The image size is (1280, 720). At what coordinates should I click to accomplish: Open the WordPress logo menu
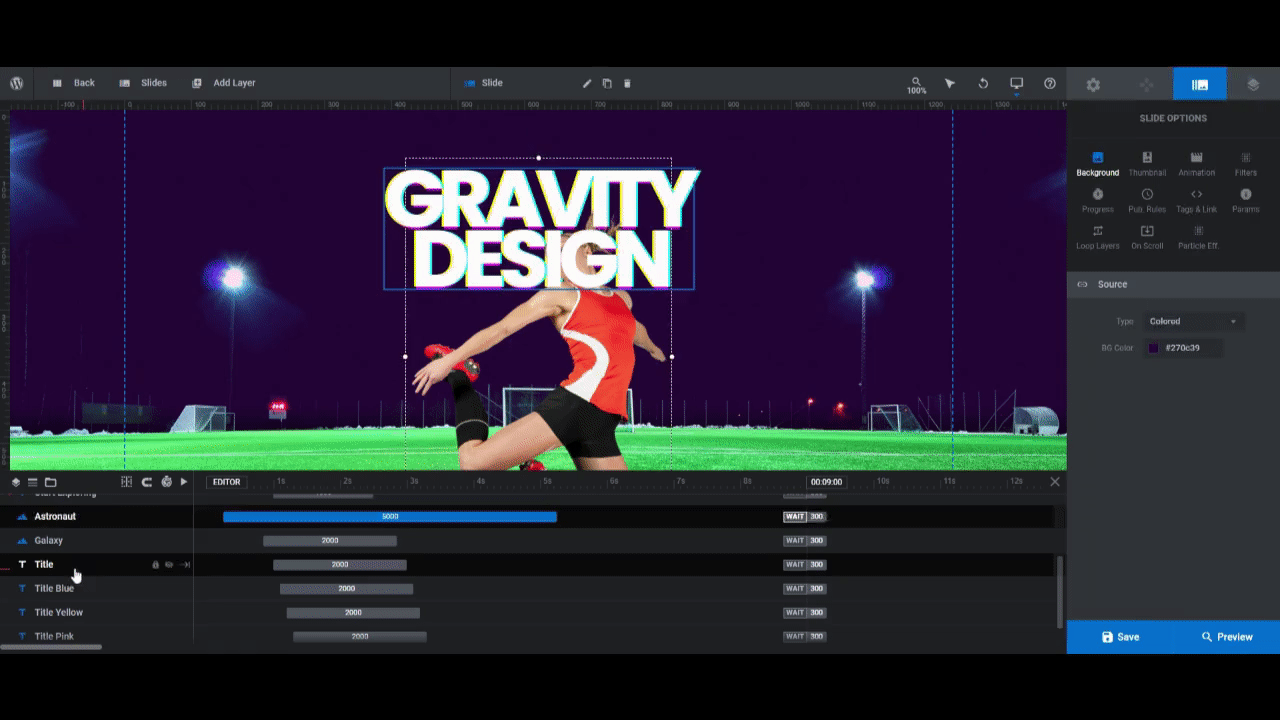17,83
